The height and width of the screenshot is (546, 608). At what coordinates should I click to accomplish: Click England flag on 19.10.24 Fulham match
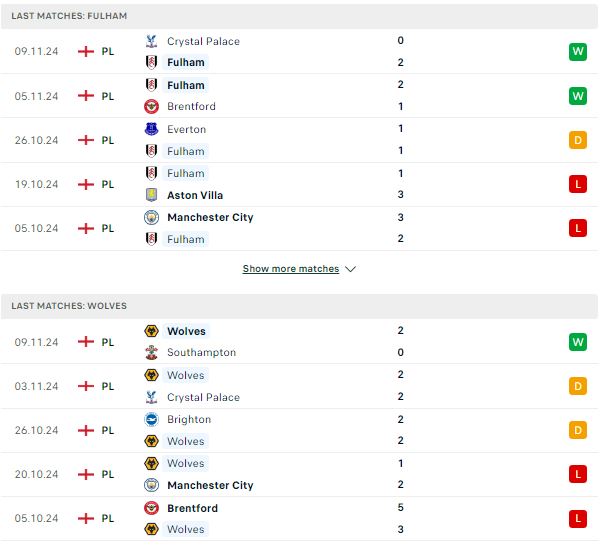(x=86, y=184)
